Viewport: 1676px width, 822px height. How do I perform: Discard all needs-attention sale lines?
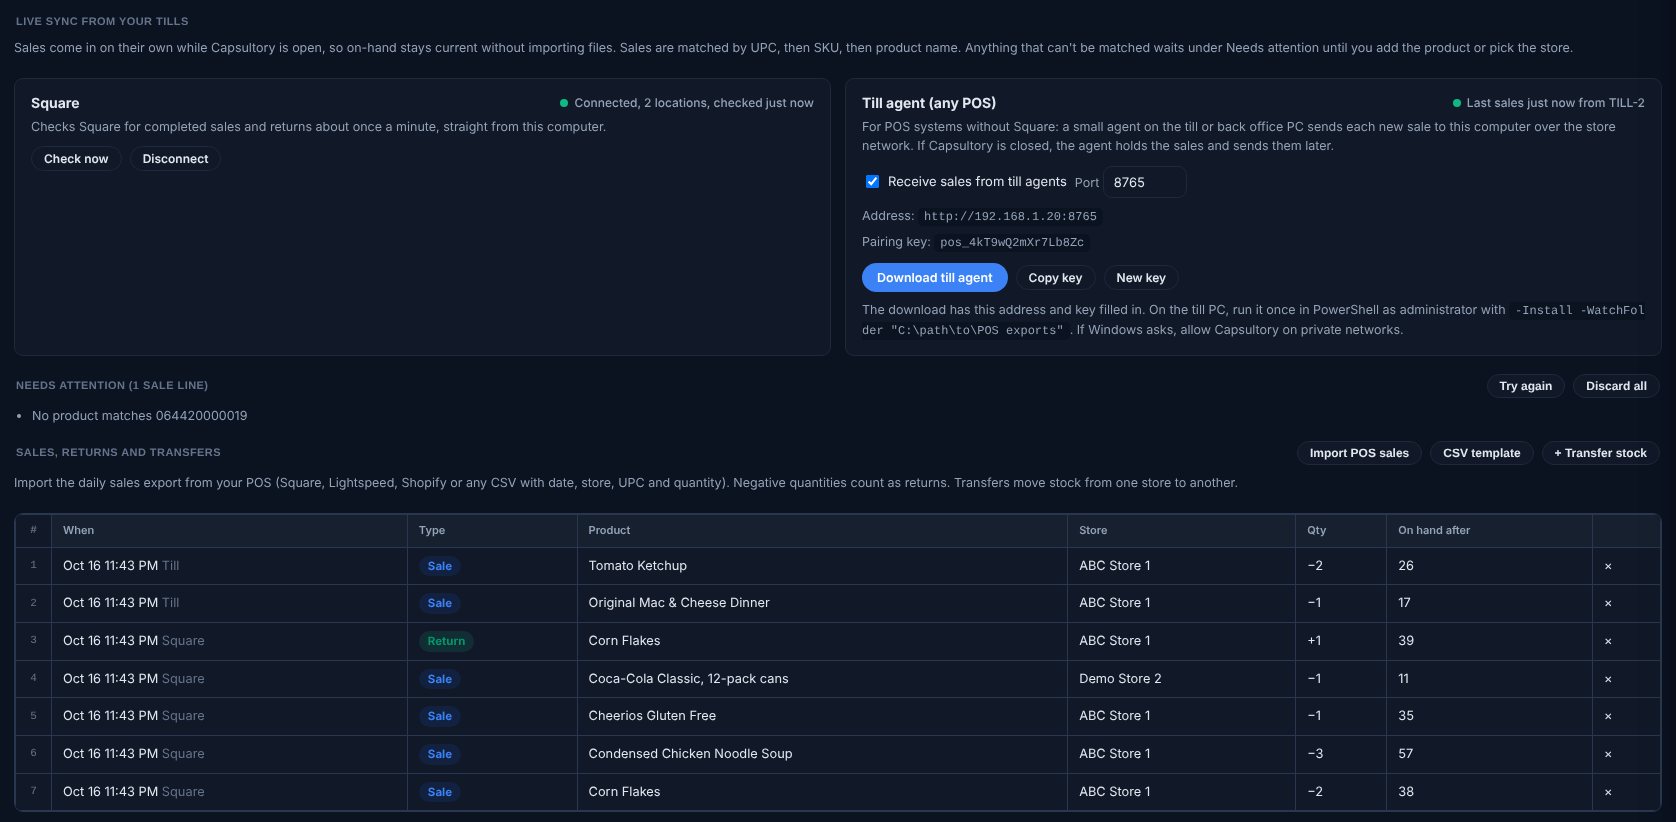pyautogui.click(x=1616, y=386)
